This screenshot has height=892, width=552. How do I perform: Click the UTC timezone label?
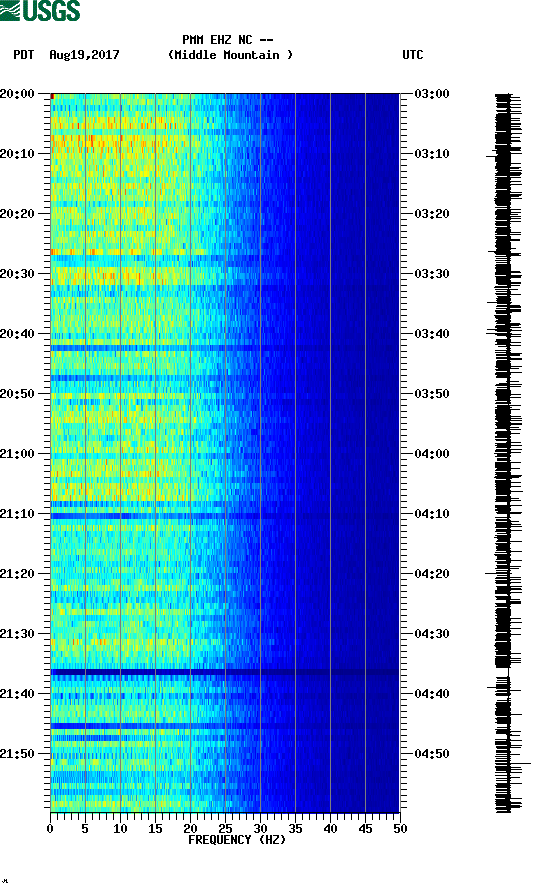click(x=413, y=55)
